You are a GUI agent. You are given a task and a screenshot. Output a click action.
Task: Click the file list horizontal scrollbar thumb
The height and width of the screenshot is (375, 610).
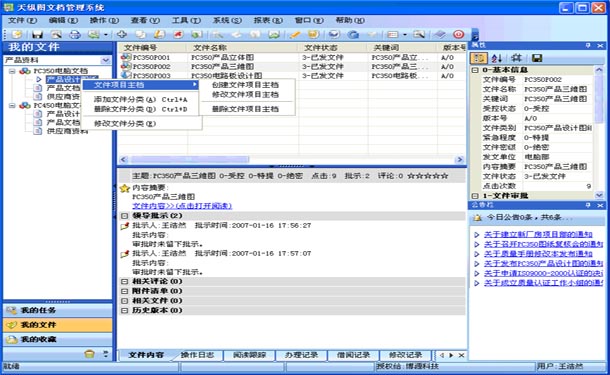(189, 159)
